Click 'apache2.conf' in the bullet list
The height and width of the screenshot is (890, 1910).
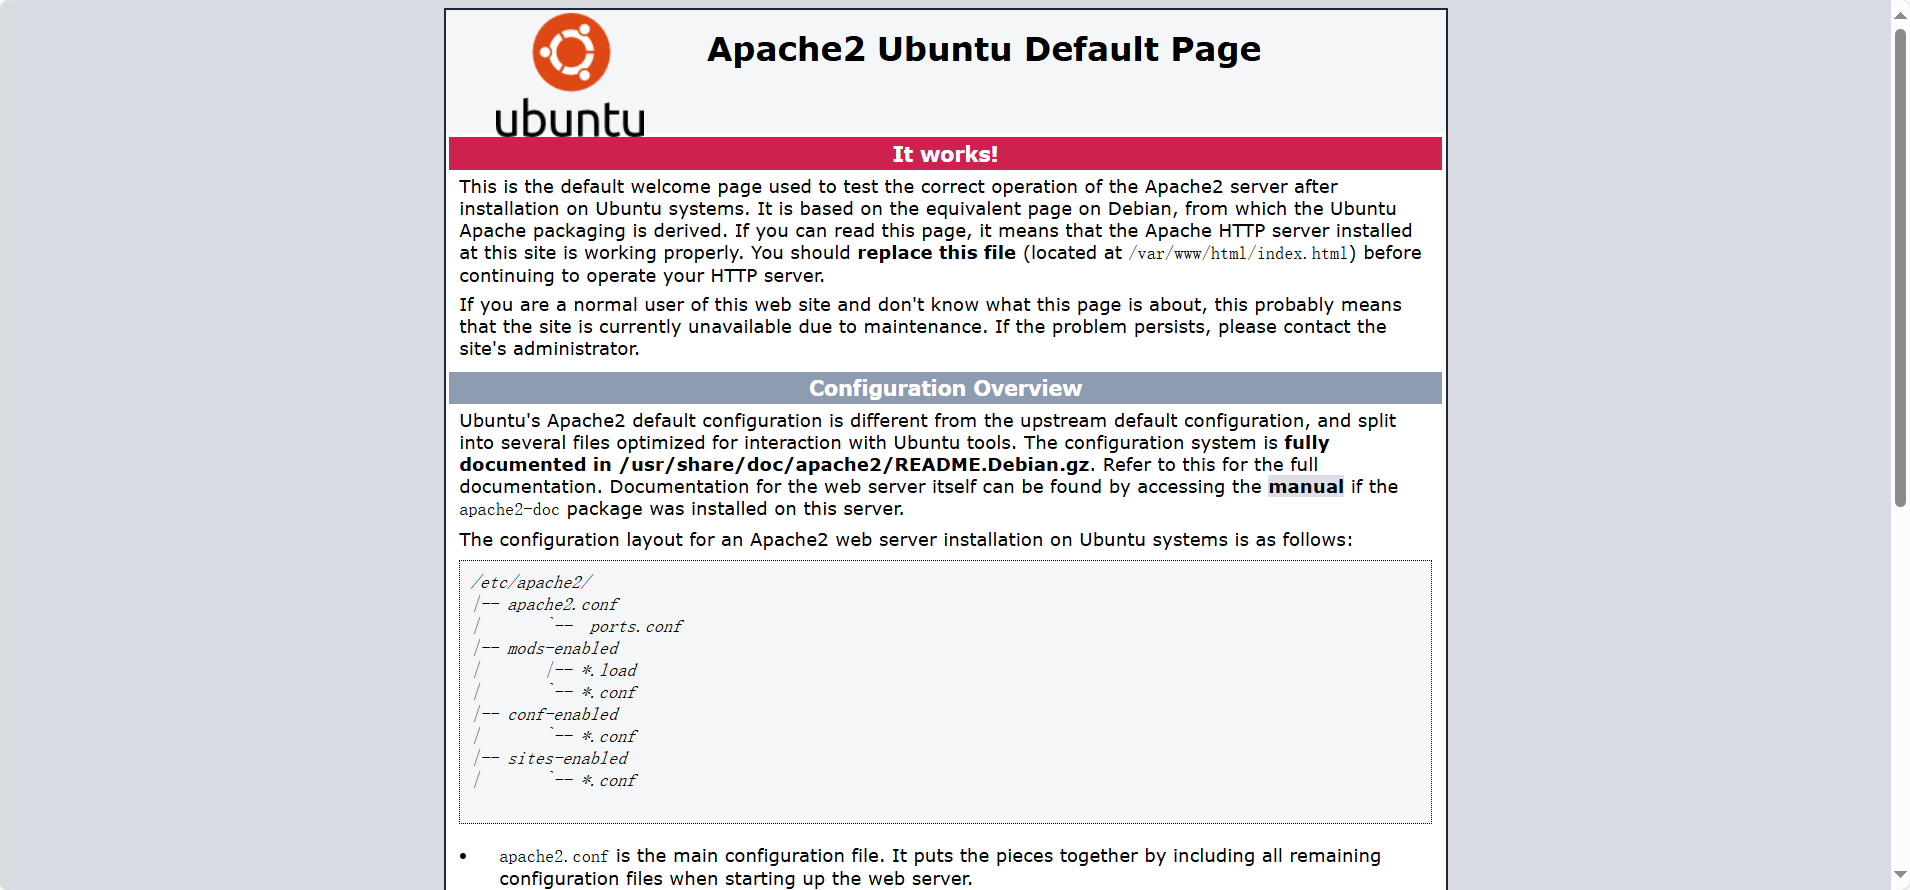[x=553, y=857]
